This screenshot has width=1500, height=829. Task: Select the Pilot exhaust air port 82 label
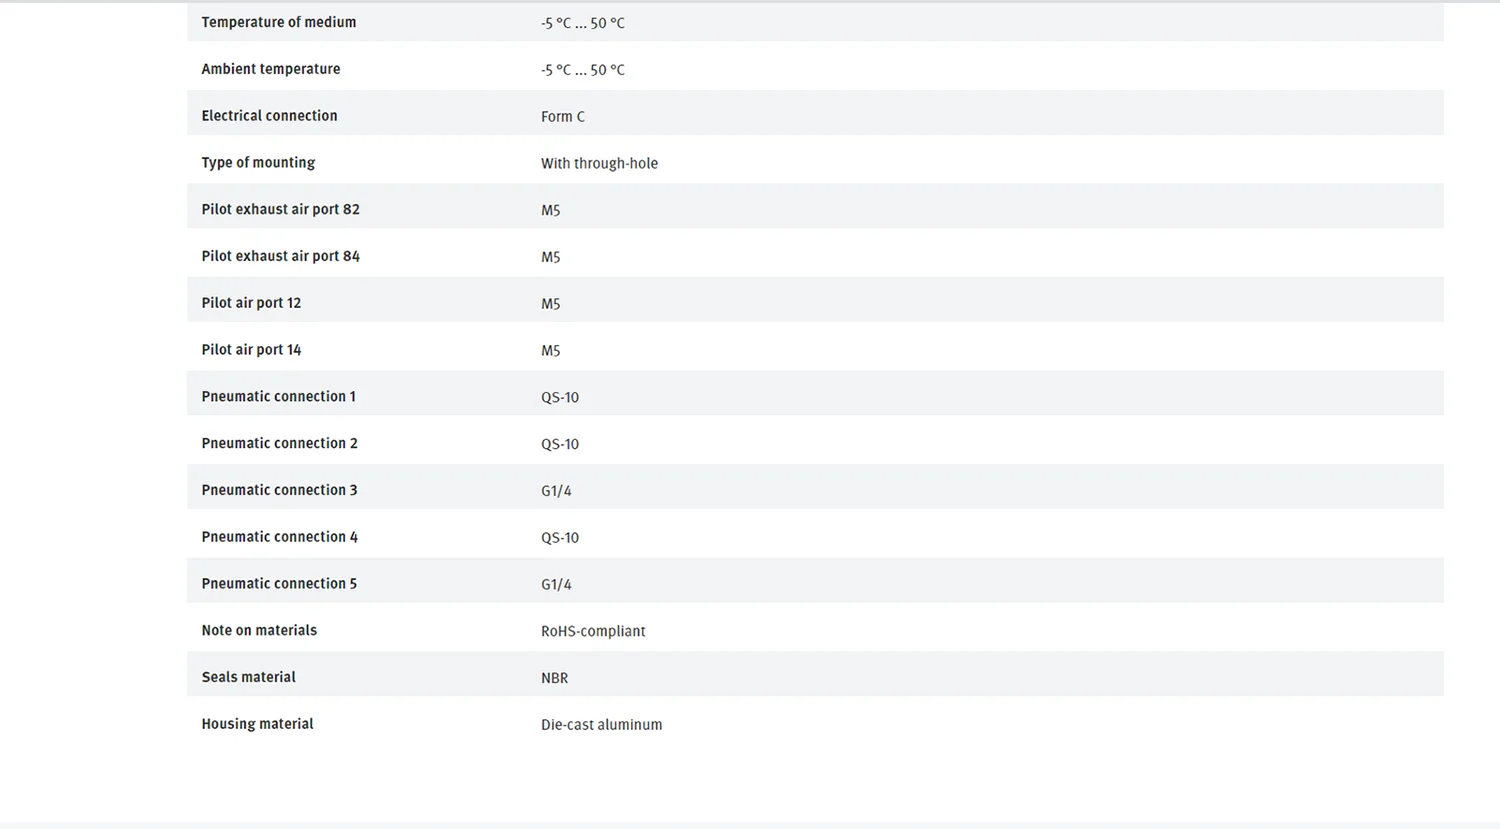tap(280, 210)
